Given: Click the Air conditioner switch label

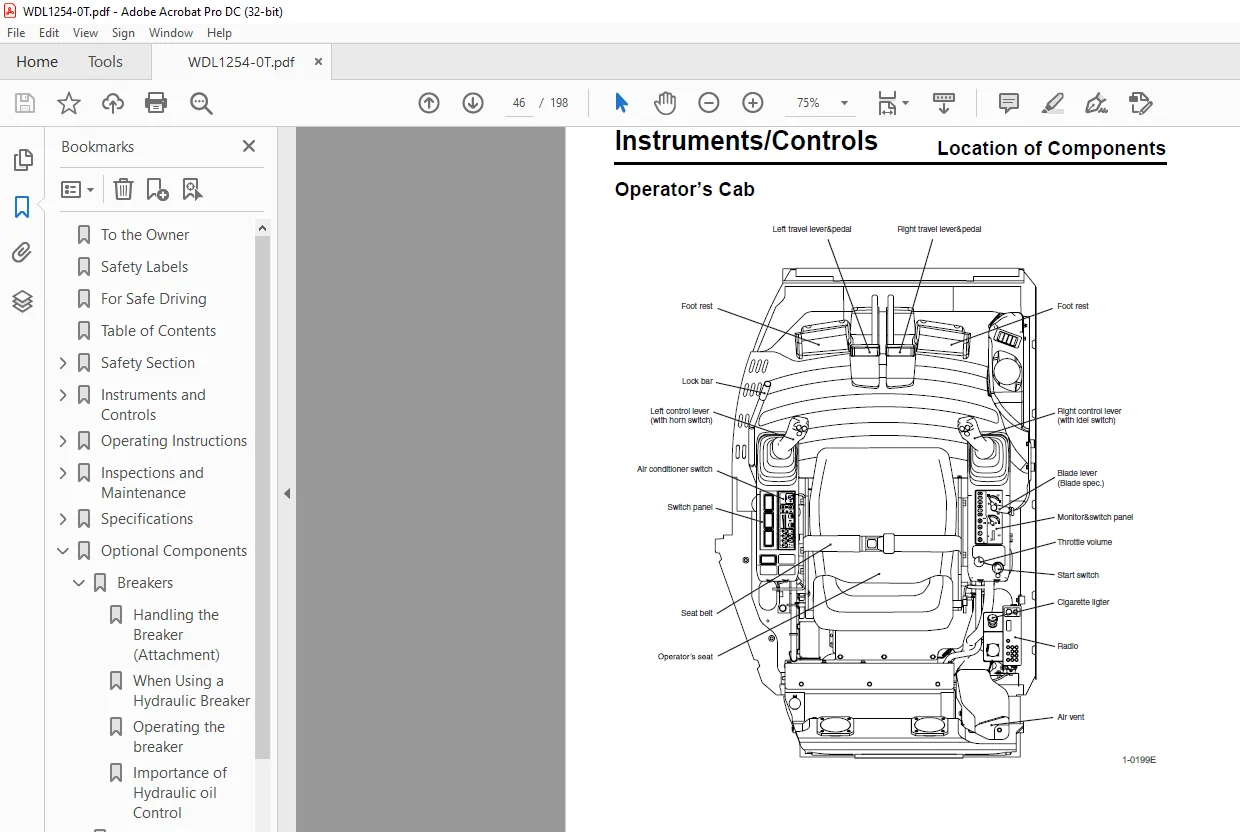Looking at the screenshot, I should click(674, 469).
